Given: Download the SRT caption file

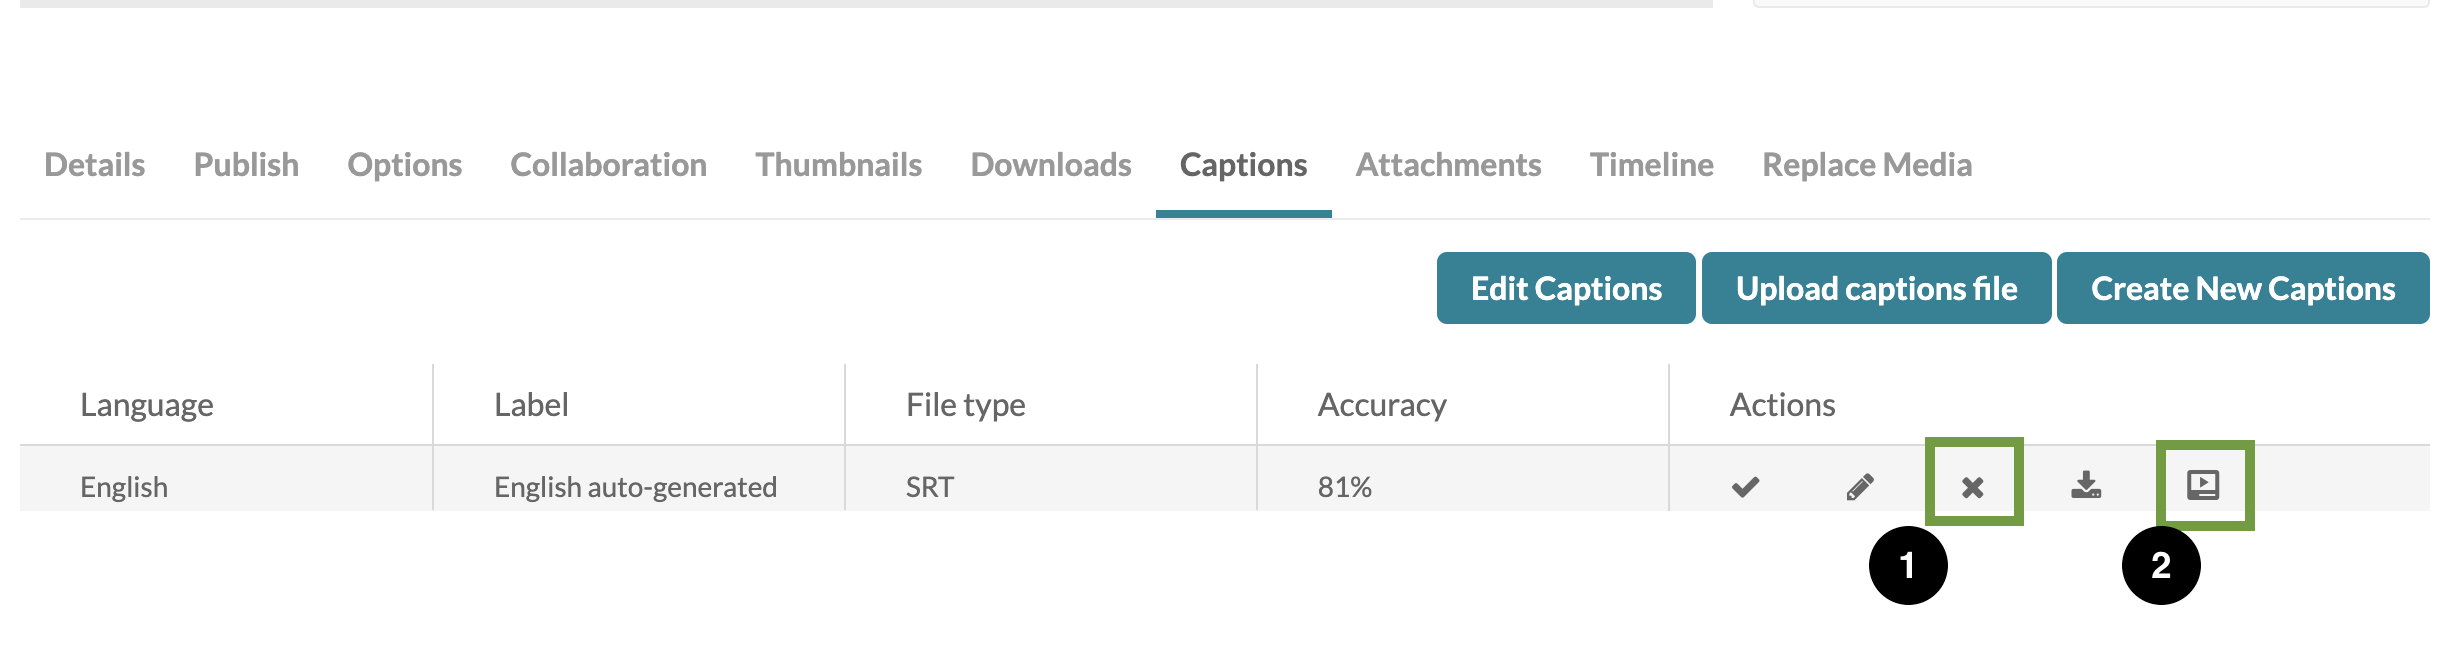Looking at the screenshot, I should tap(2086, 485).
